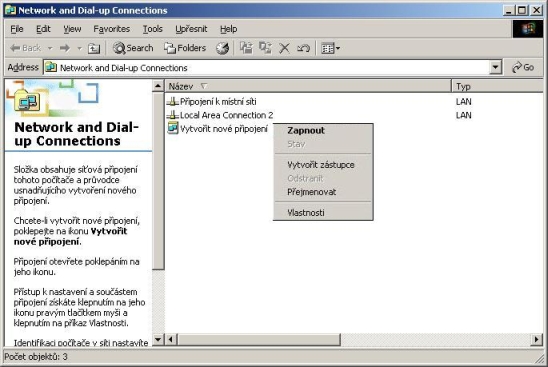Image resolution: width=548 pixels, height=367 pixels.
Task: Open the Tools menu
Action: click(152, 29)
